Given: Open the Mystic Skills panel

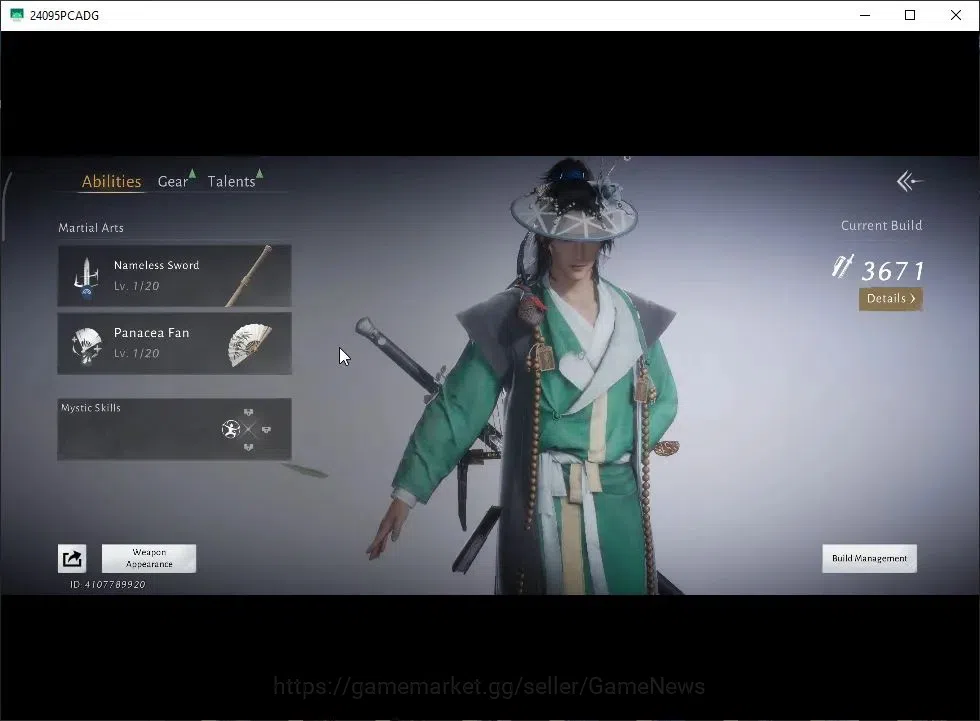Looking at the screenshot, I should tap(174, 429).
